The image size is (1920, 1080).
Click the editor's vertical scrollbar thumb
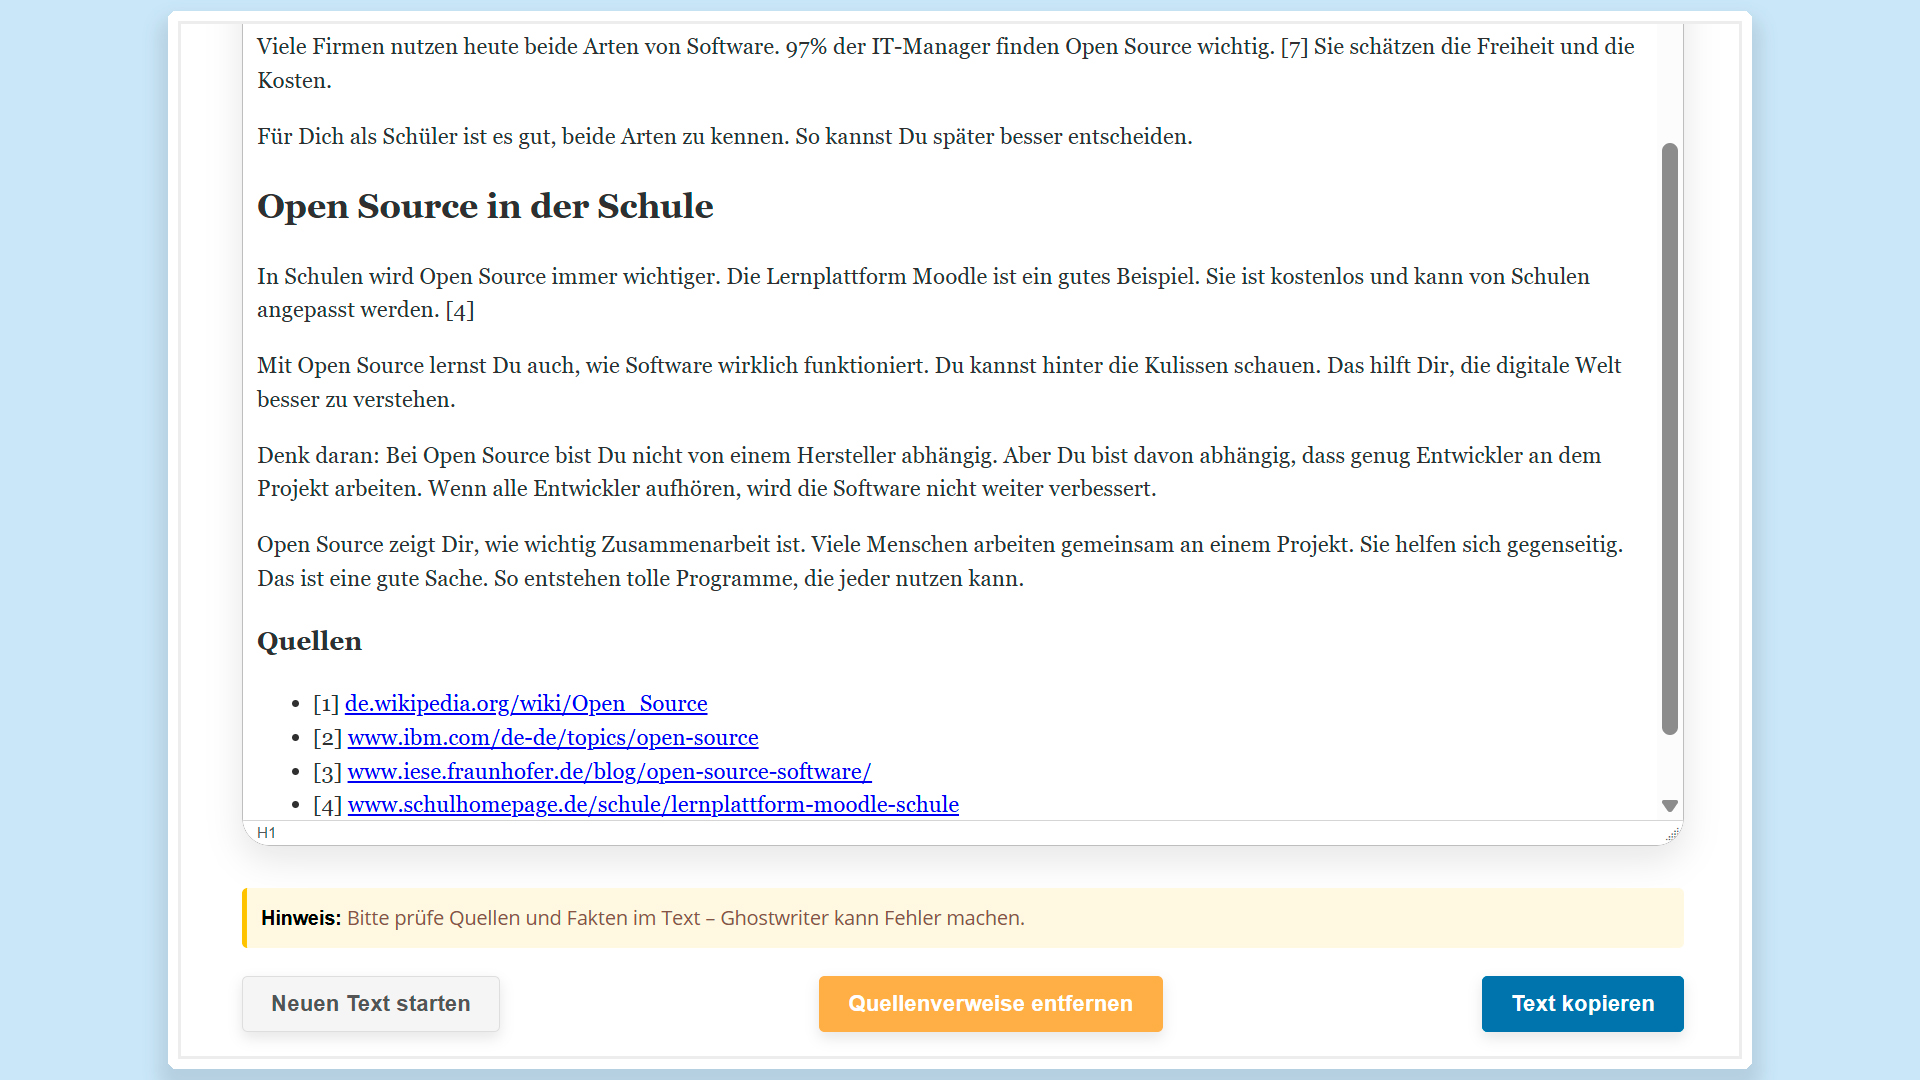click(x=1669, y=440)
